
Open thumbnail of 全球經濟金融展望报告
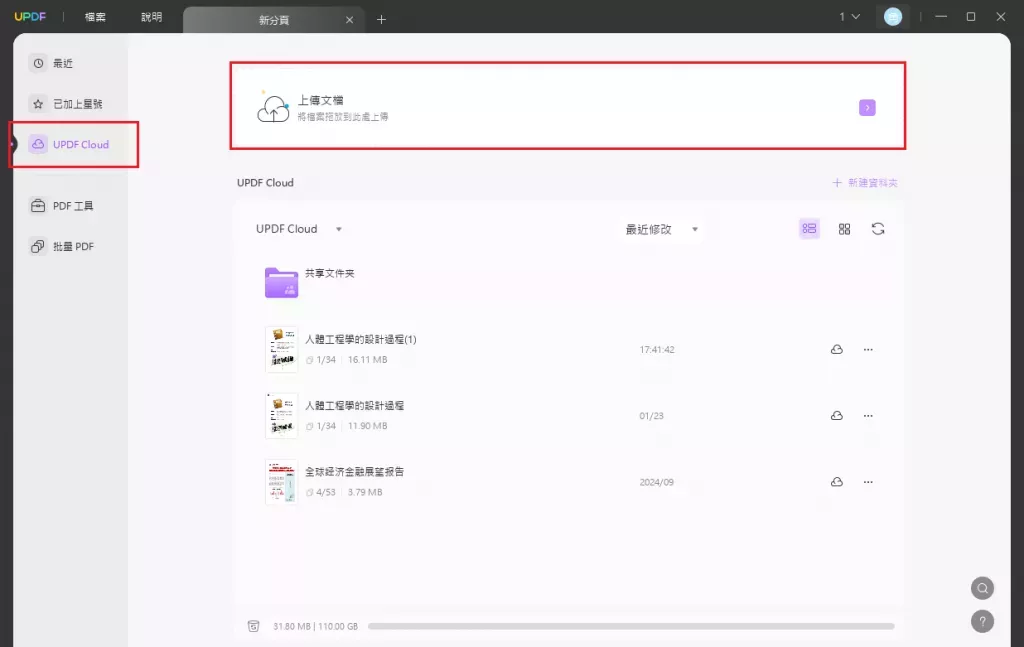pos(281,482)
